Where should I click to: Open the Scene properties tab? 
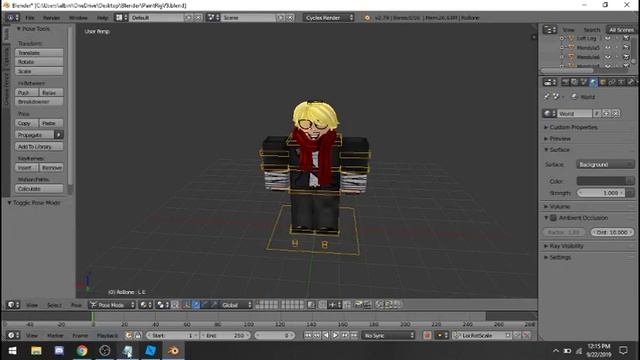tap(584, 82)
